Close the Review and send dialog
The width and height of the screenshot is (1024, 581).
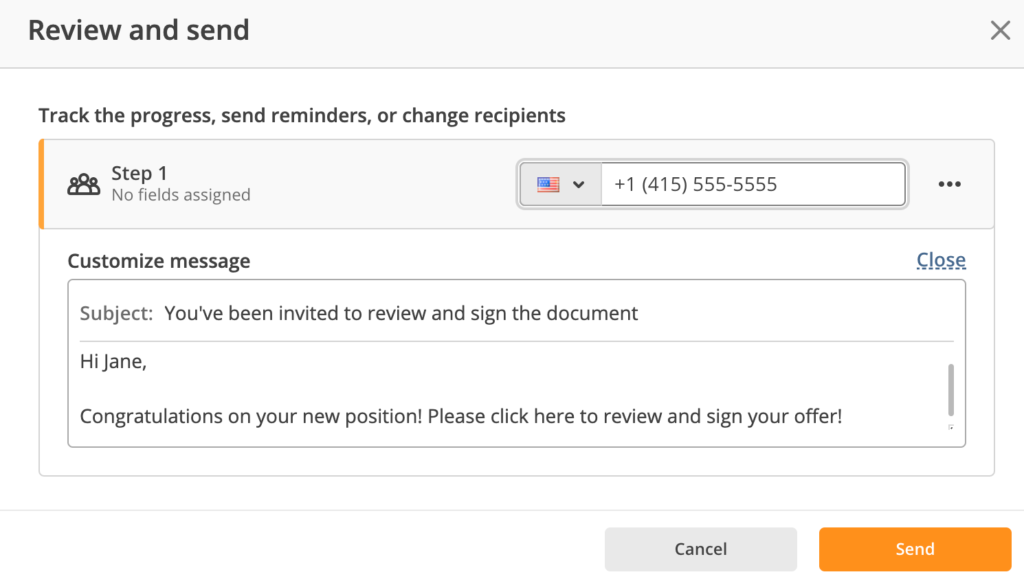[x=1000, y=30]
